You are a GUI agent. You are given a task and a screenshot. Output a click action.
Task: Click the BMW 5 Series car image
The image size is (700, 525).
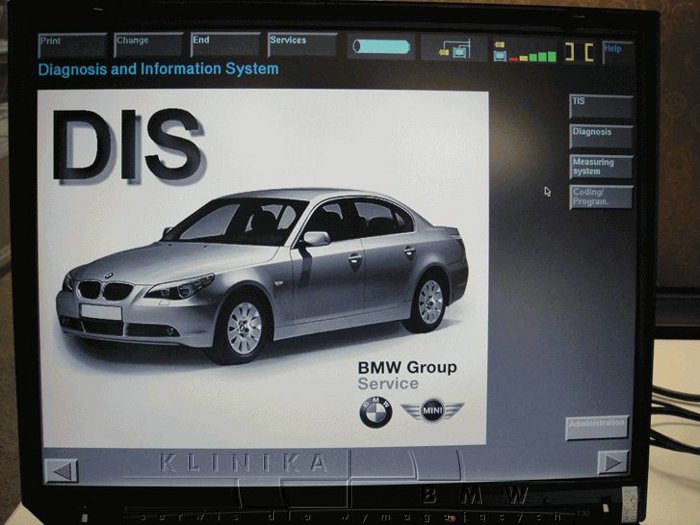262,275
